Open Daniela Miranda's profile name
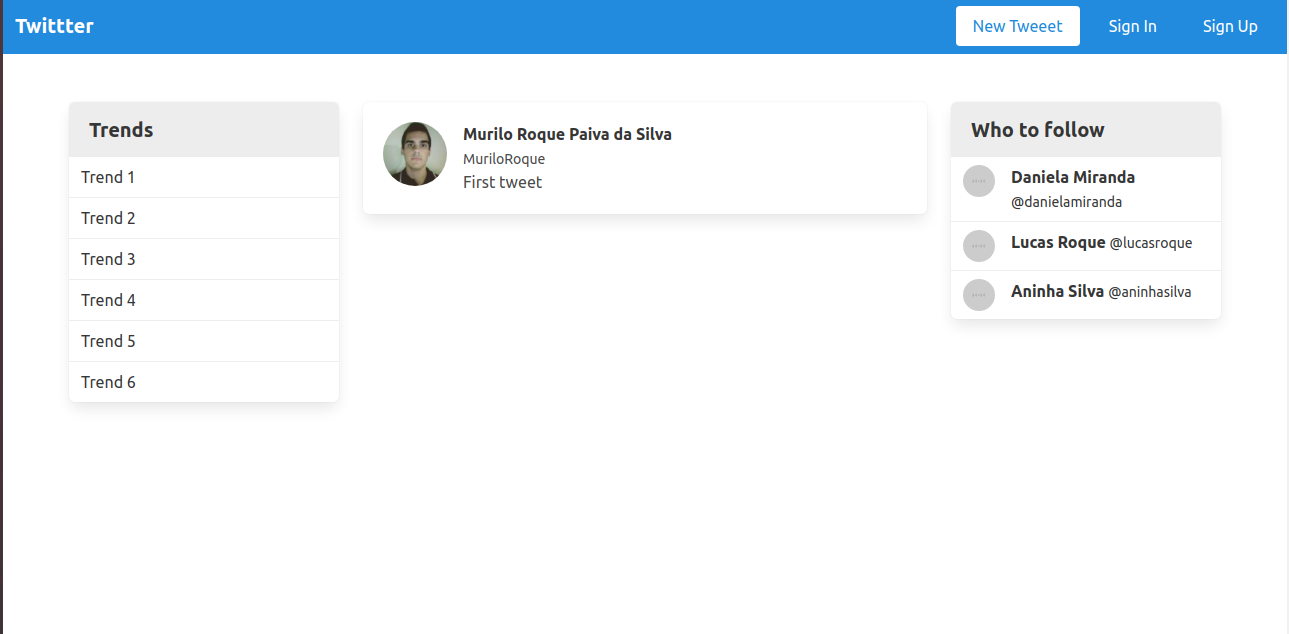Viewport: 1289px width, 634px height. (x=1073, y=177)
